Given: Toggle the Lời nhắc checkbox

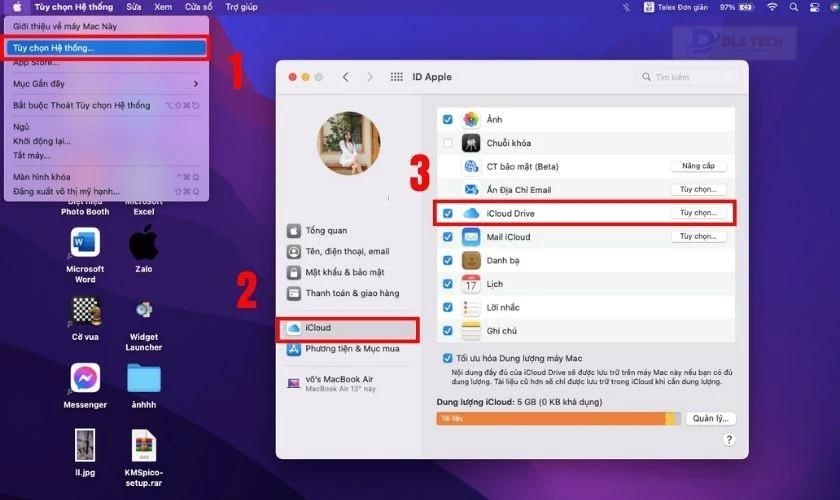Looking at the screenshot, I should 447,308.
